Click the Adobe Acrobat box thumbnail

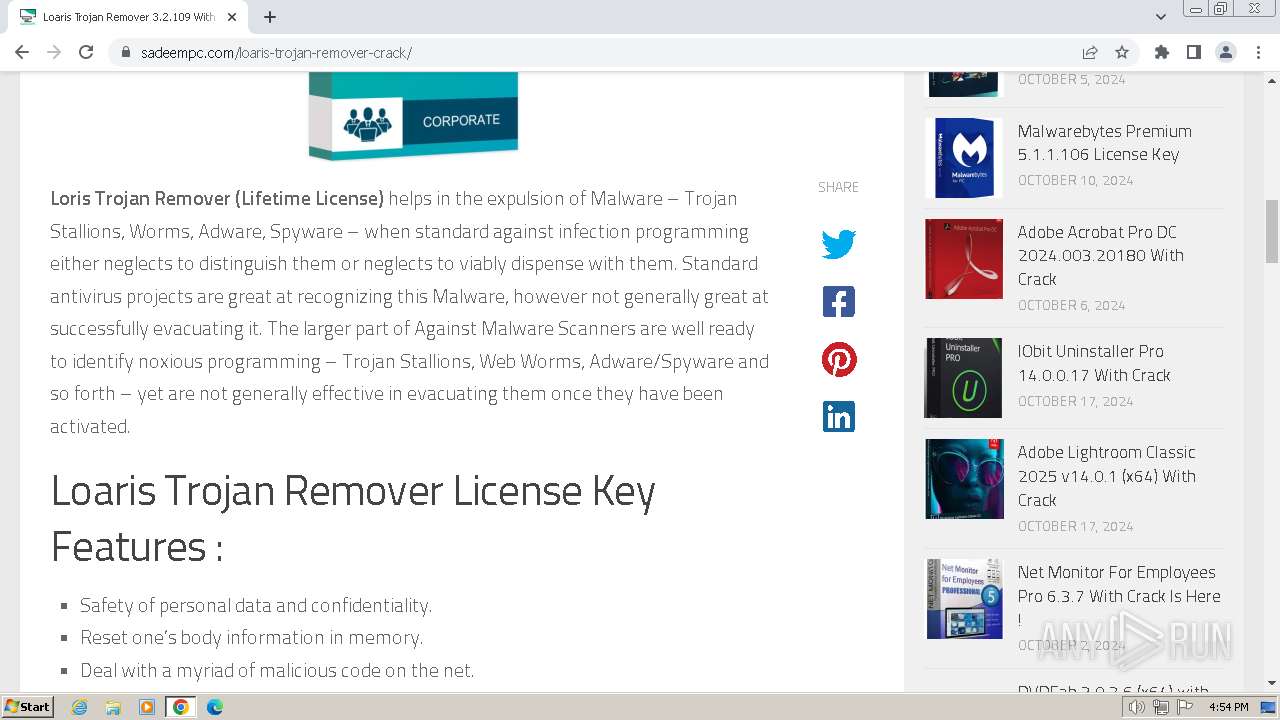click(x=963, y=258)
